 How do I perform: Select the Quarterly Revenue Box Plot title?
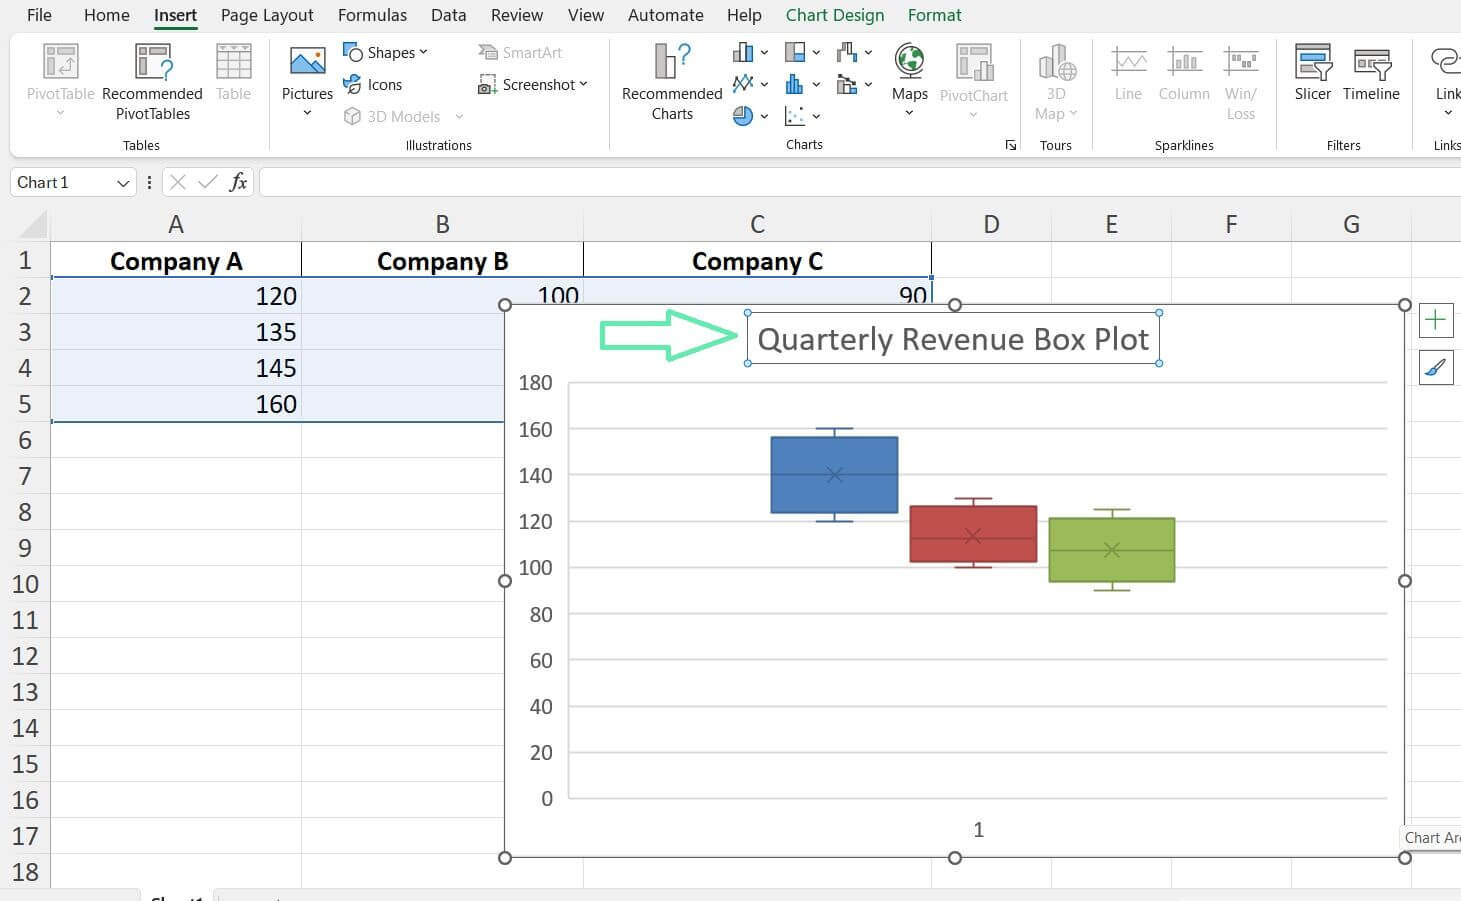click(951, 339)
